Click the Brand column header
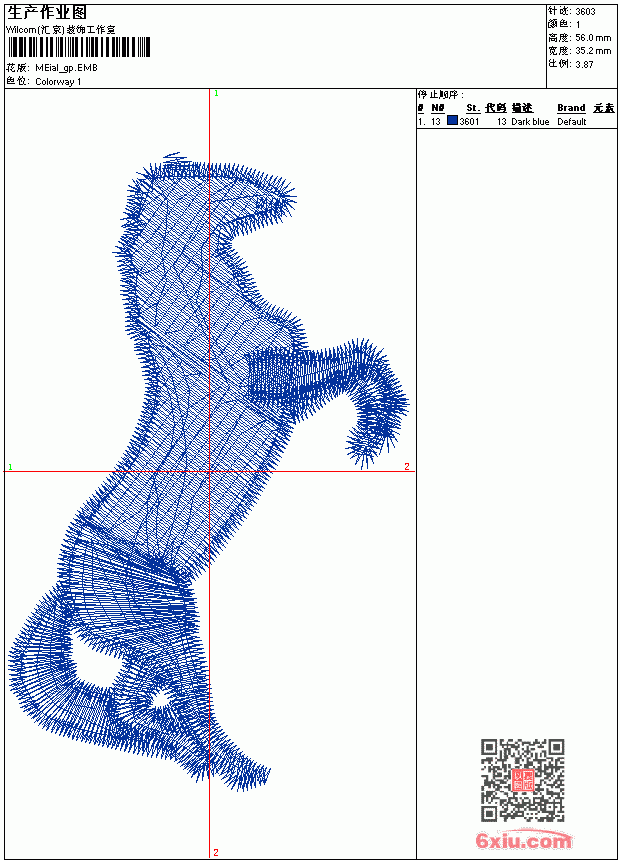The height and width of the screenshot is (860, 620). pyautogui.click(x=571, y=108)
